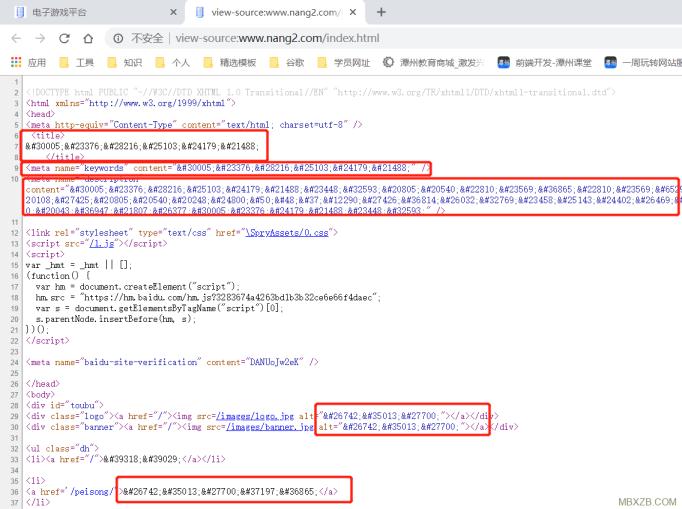Click the baidu-site-verification meta line

172,362
